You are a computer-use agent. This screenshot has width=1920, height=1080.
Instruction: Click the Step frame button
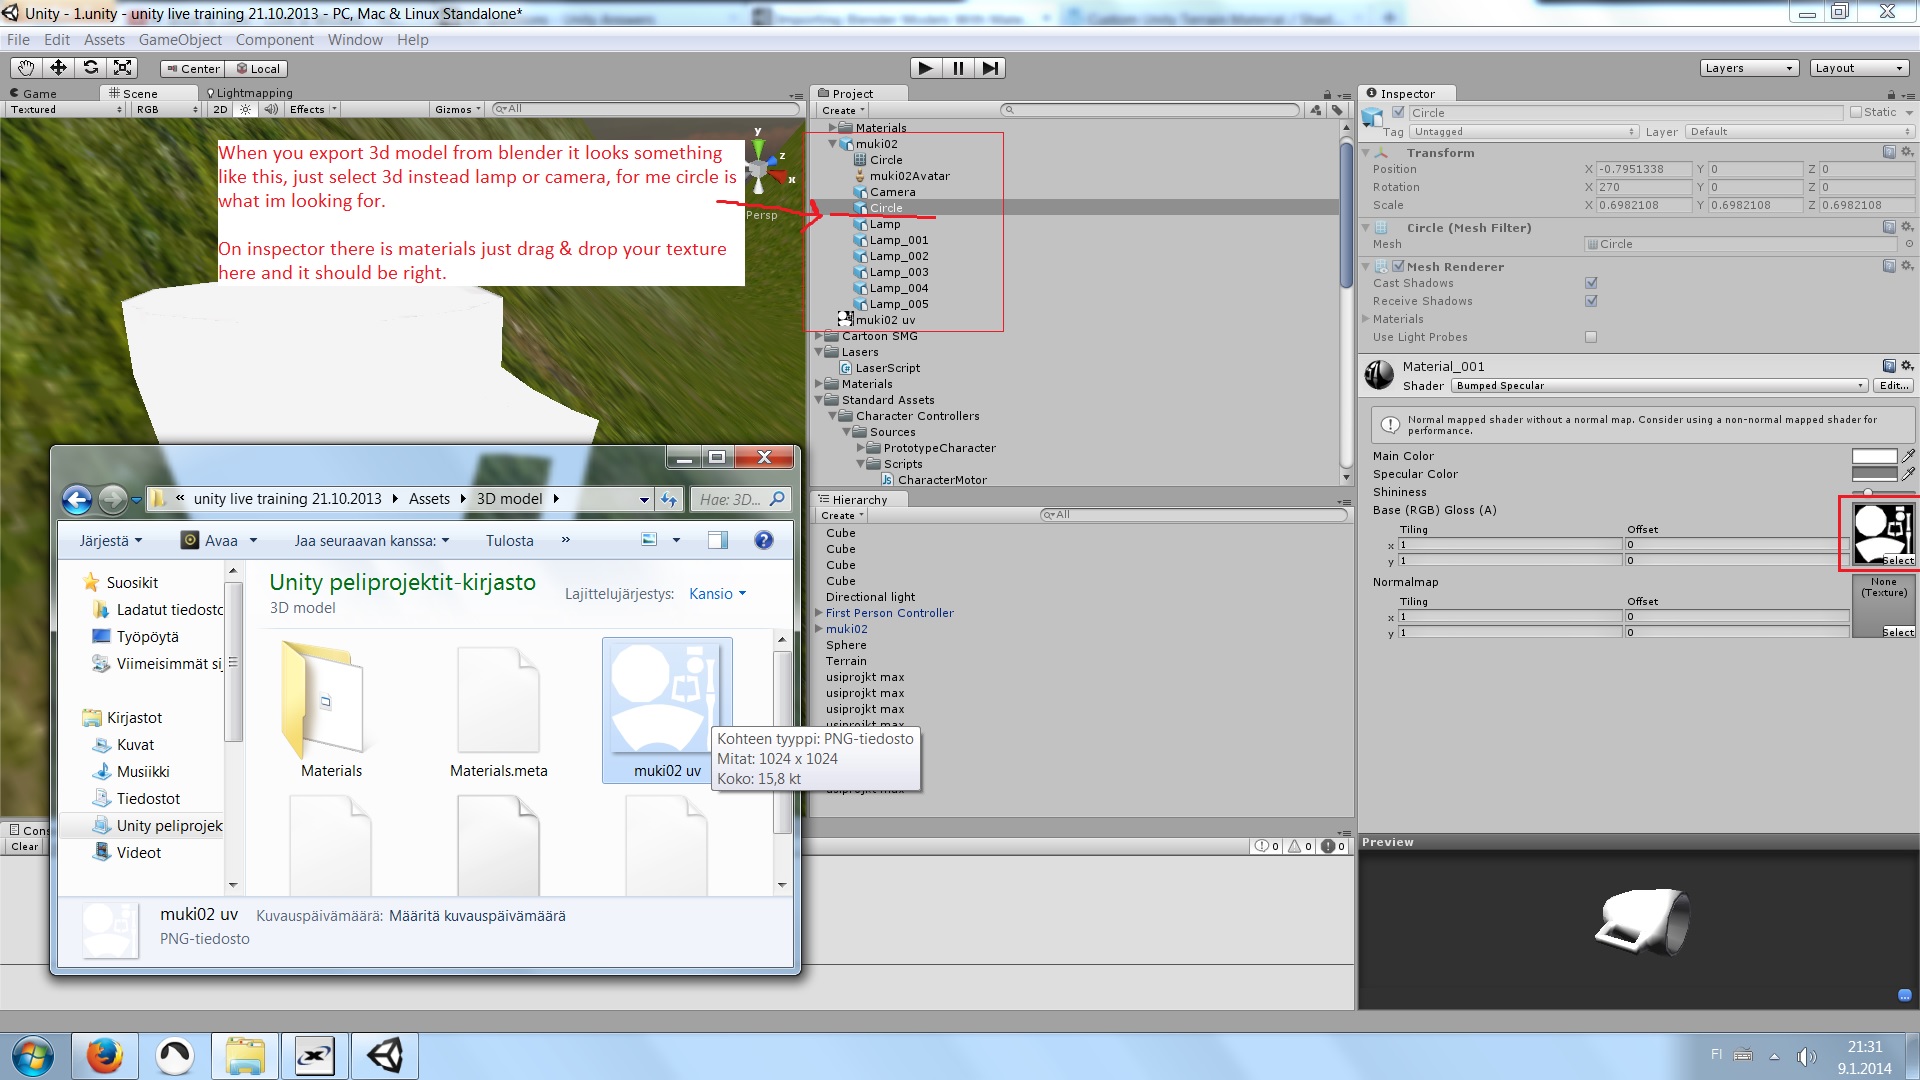tap(990, 68)
